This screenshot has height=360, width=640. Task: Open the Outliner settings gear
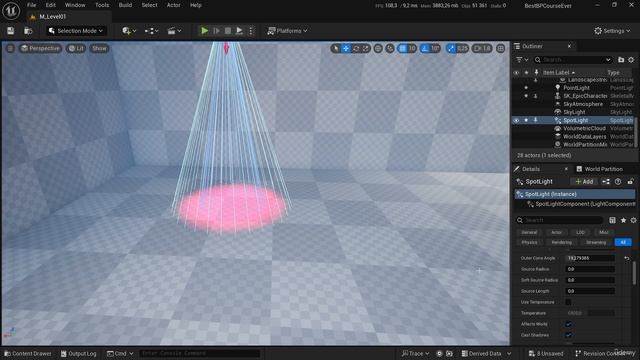[x=631, y=60]
